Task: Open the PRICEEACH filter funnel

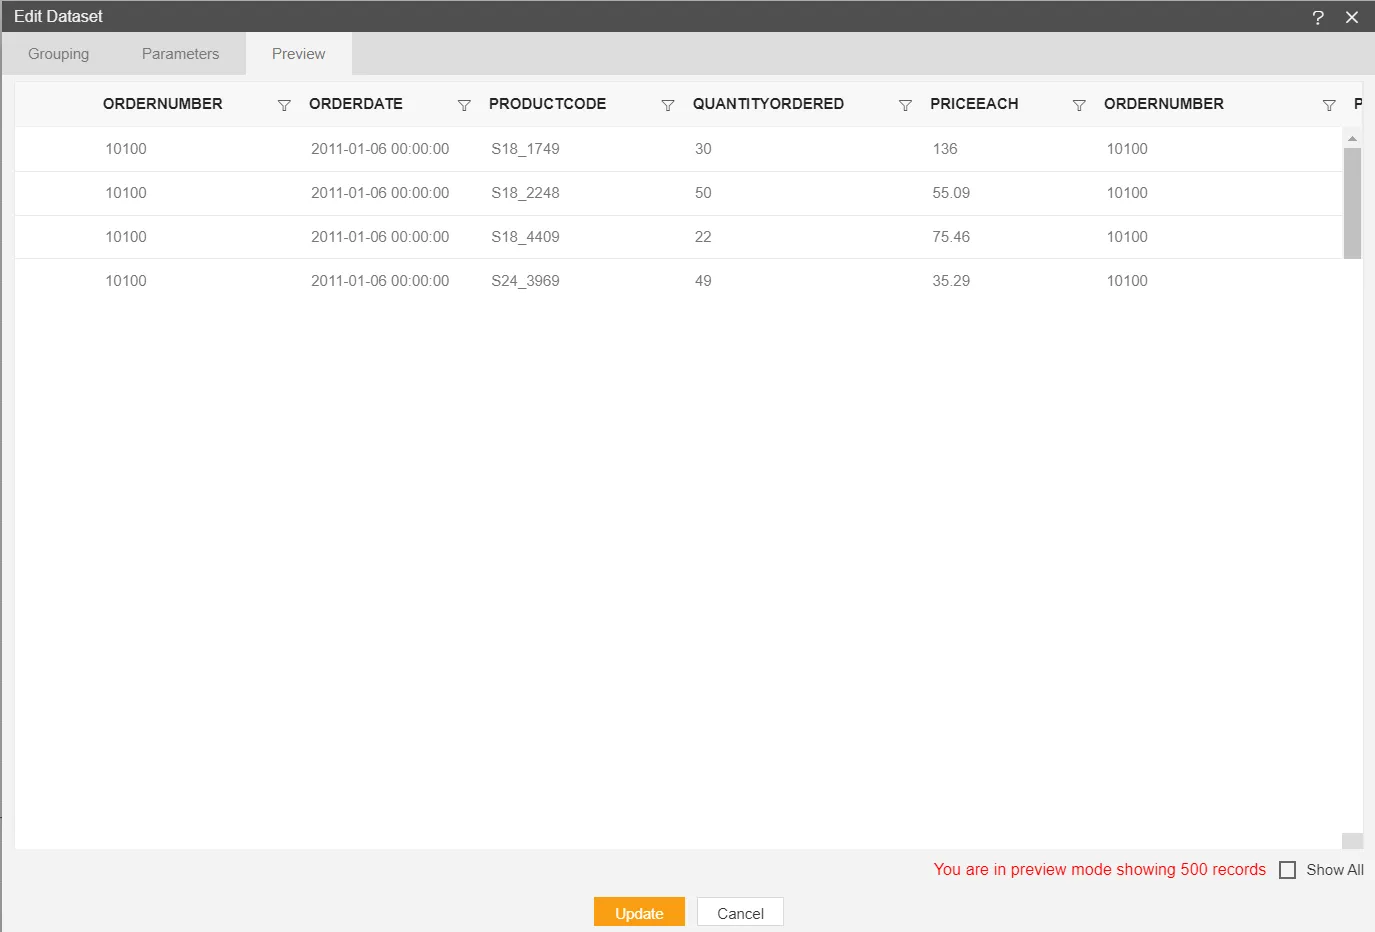Action: pos(1079,105)
